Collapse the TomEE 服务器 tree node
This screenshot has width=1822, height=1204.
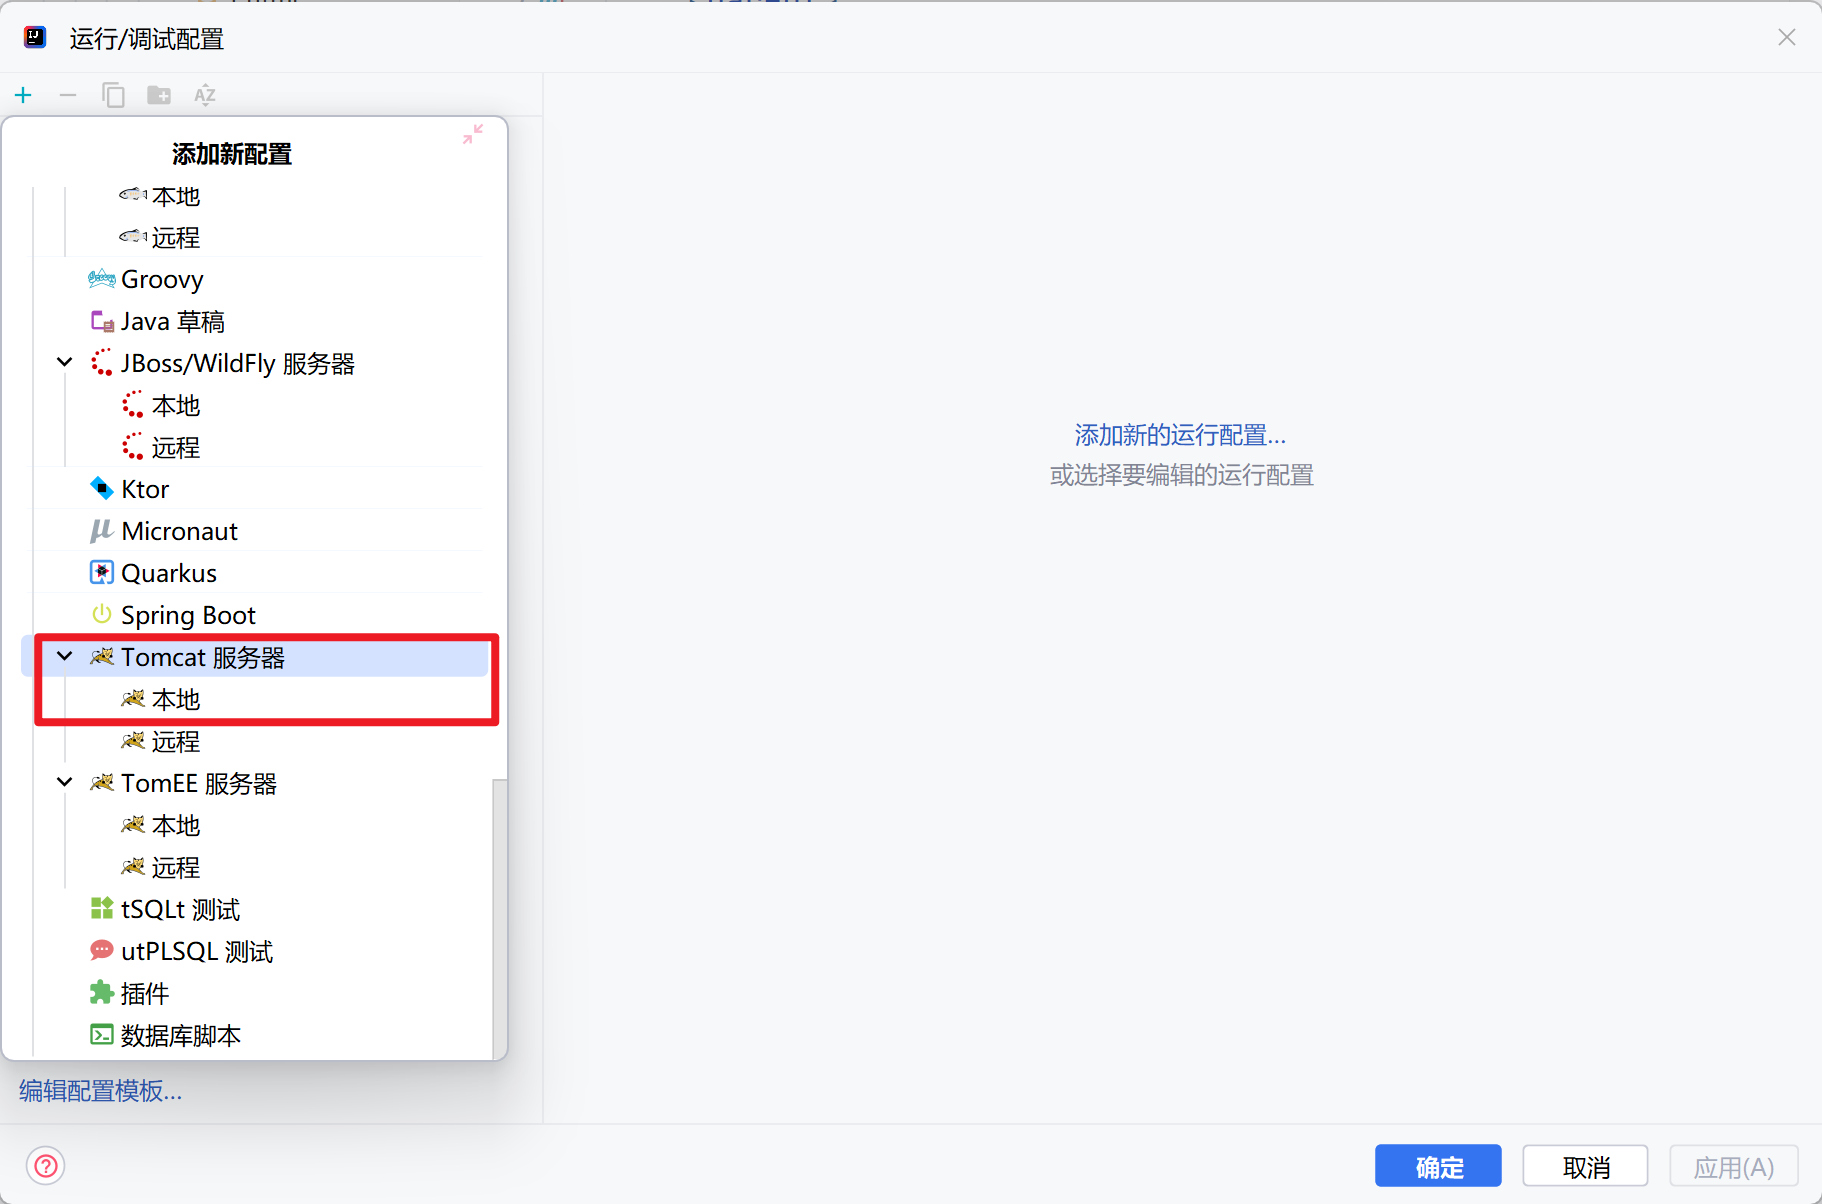[x=65, y=783]
